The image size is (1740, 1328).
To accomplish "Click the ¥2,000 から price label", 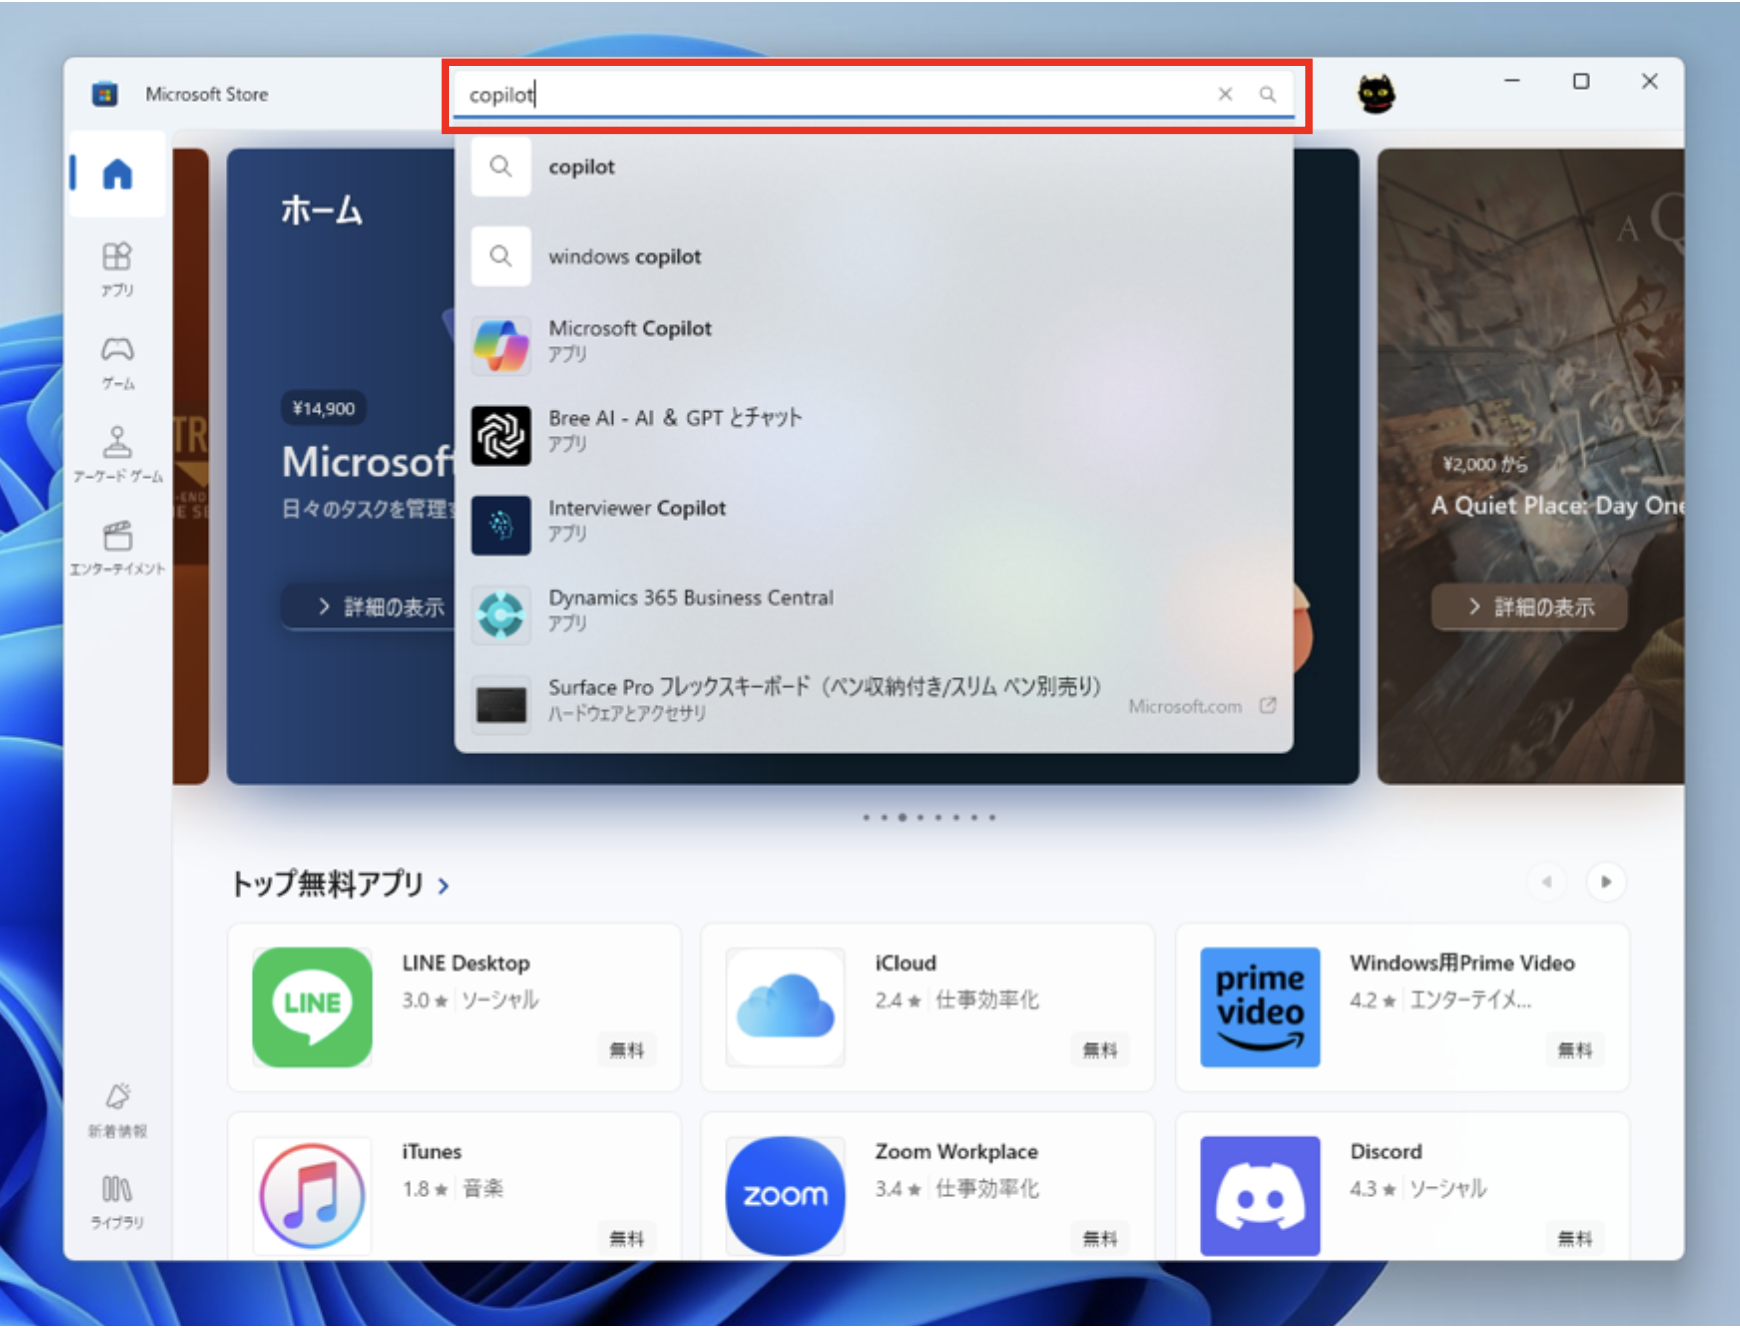I will pyautogui.click(x=1485, y=464).
